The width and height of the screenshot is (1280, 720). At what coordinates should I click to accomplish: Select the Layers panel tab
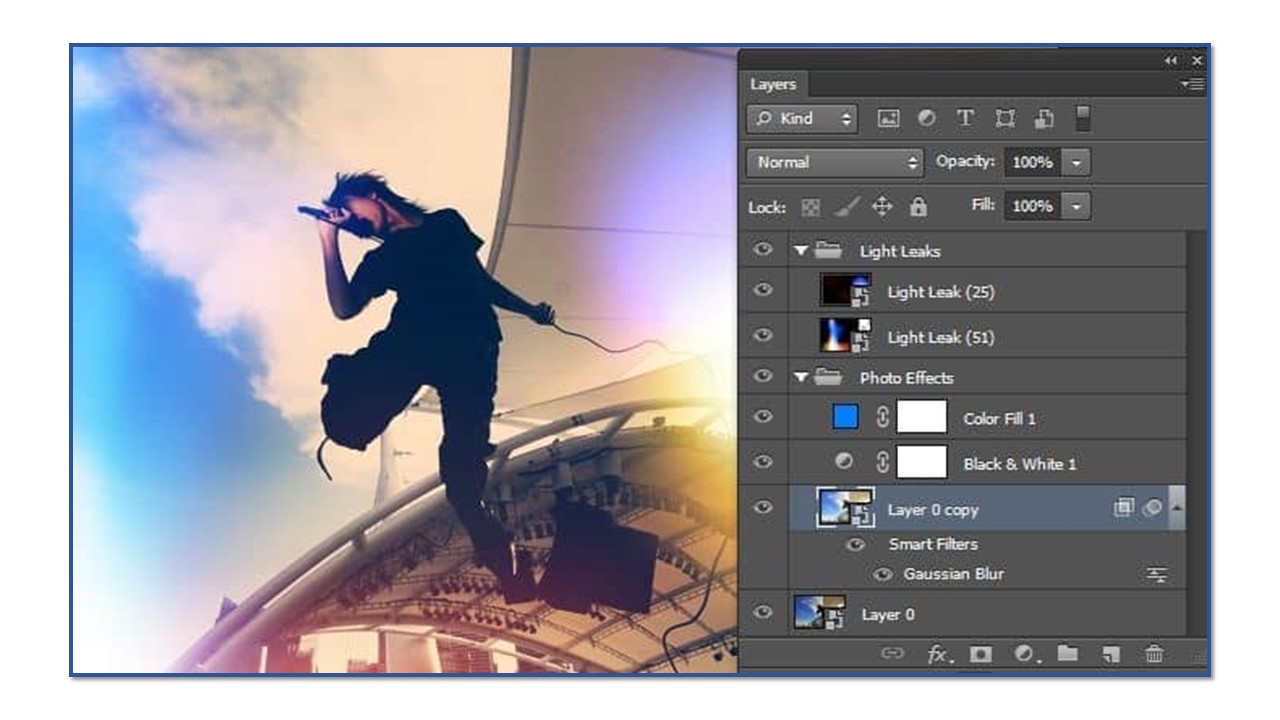coord(774,85)
